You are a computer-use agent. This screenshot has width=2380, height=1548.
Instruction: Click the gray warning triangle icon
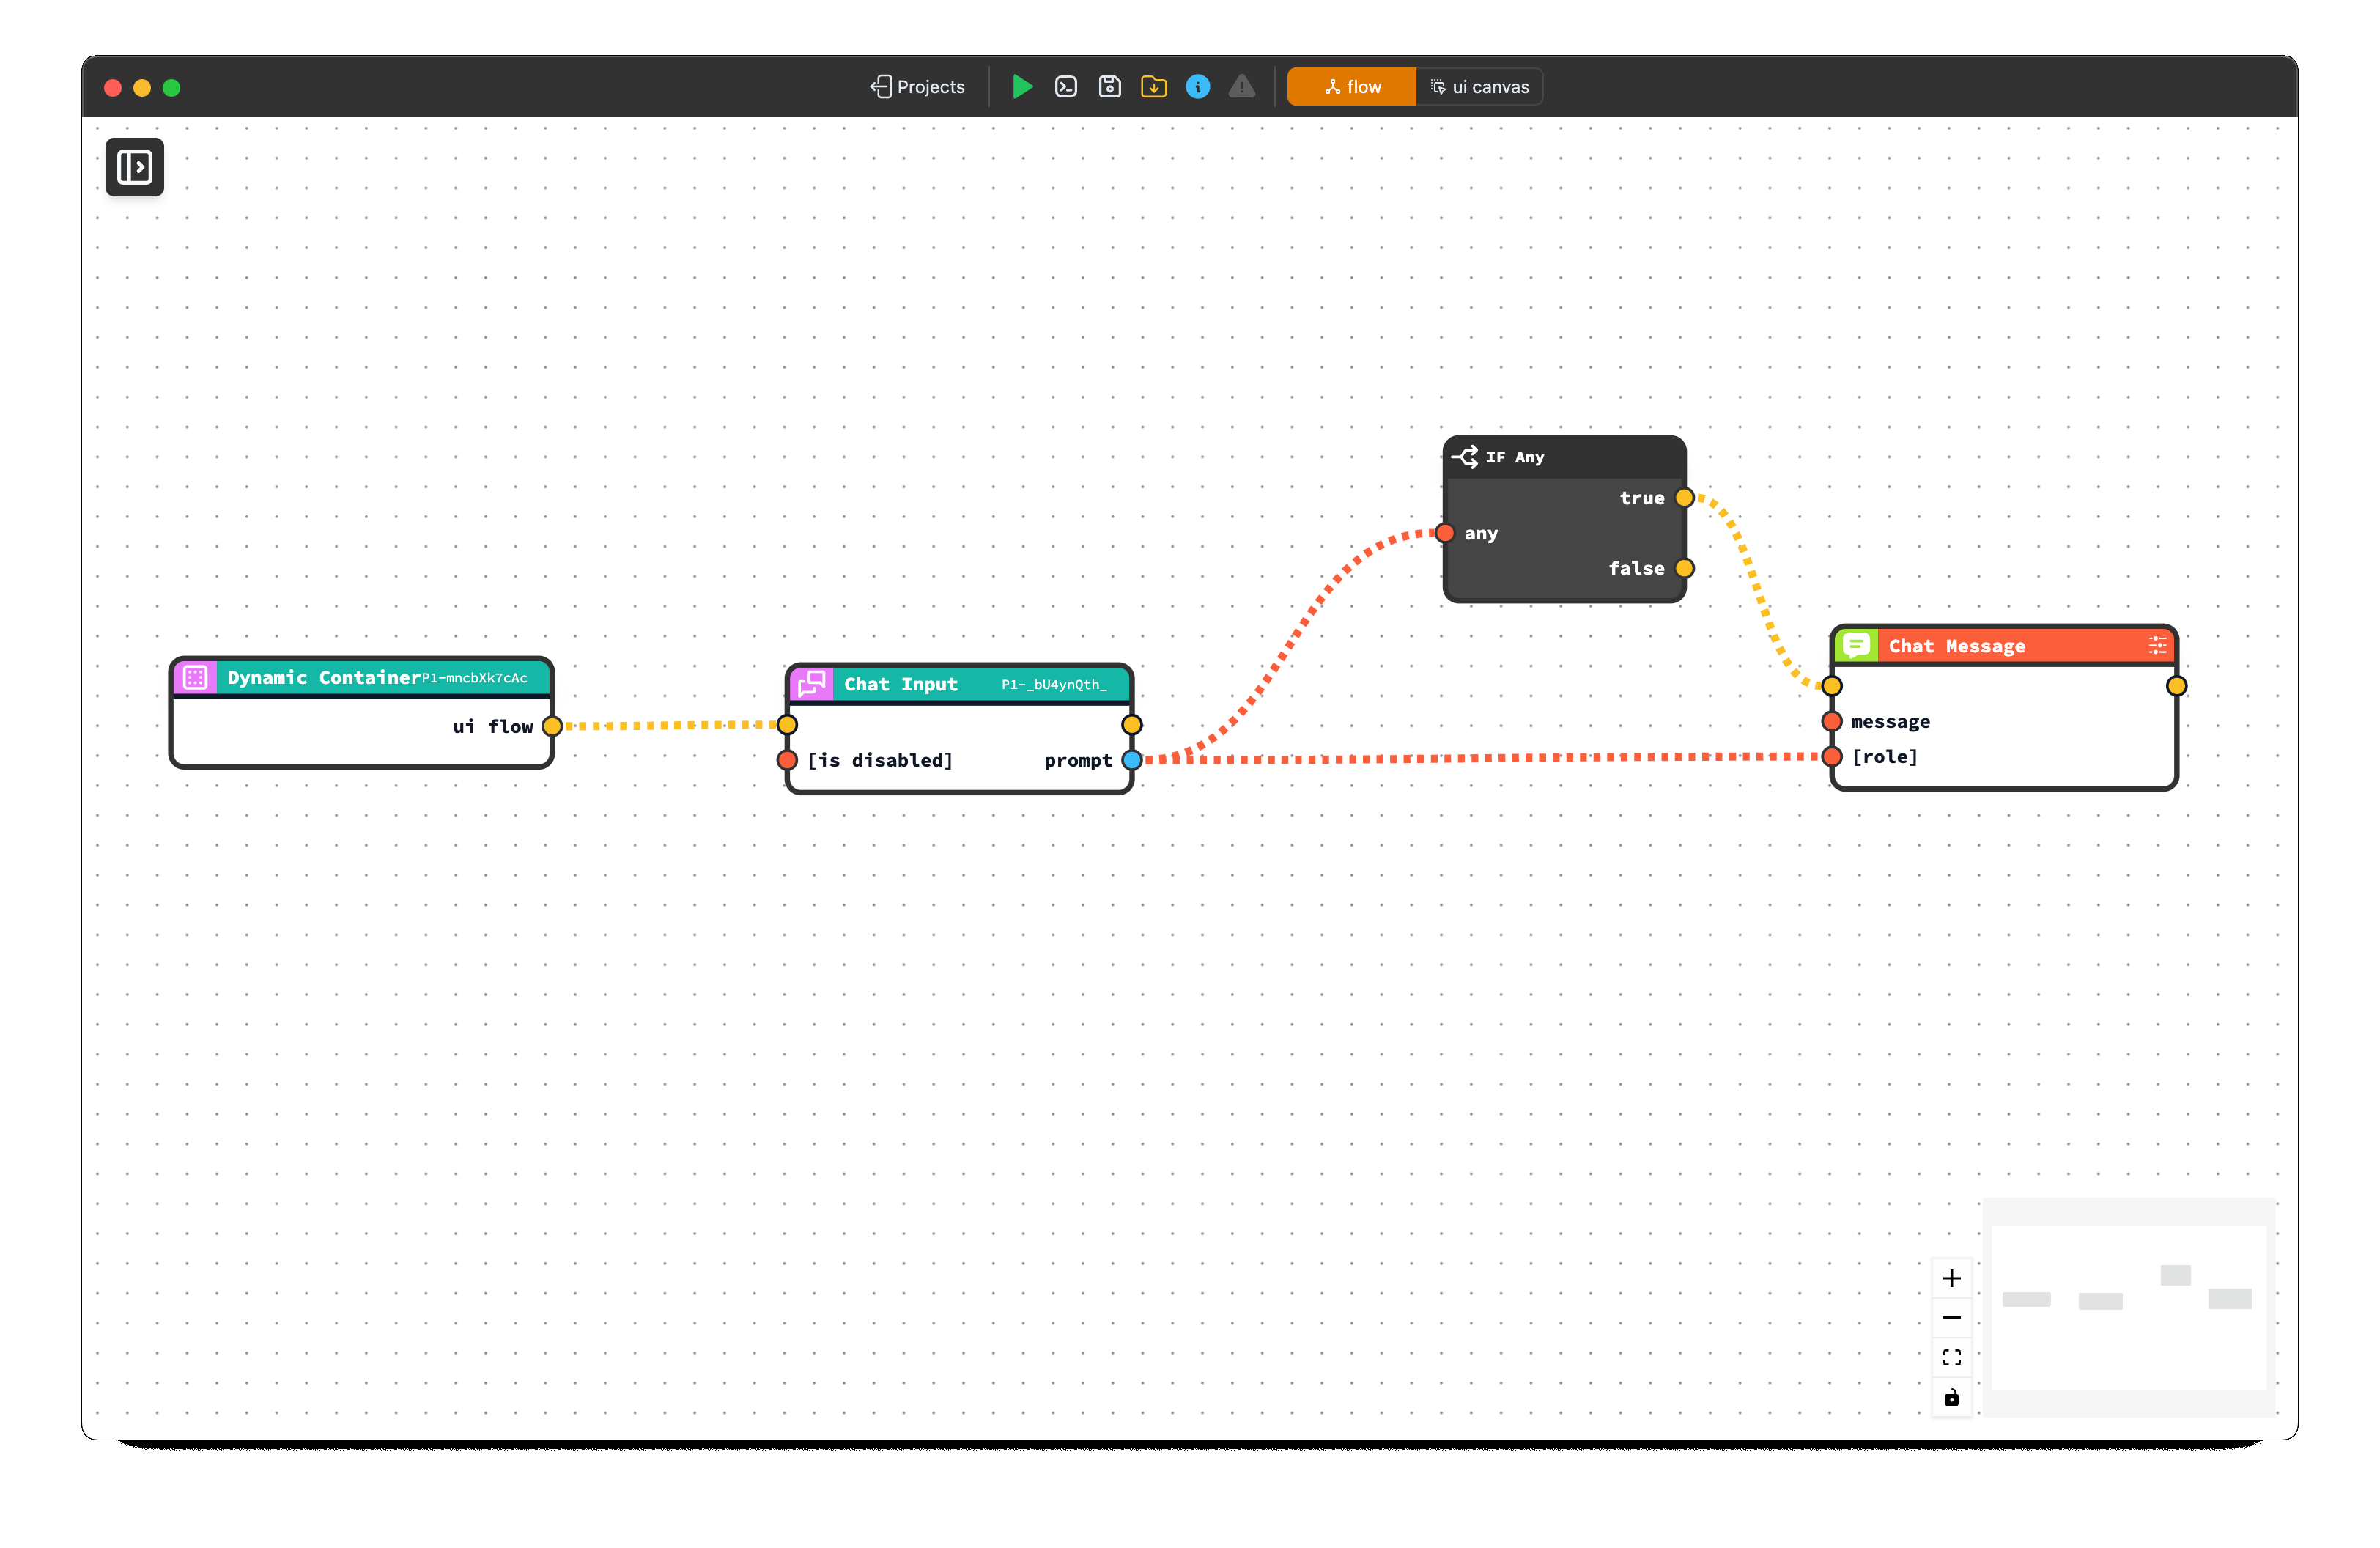tap(1241, 87)
